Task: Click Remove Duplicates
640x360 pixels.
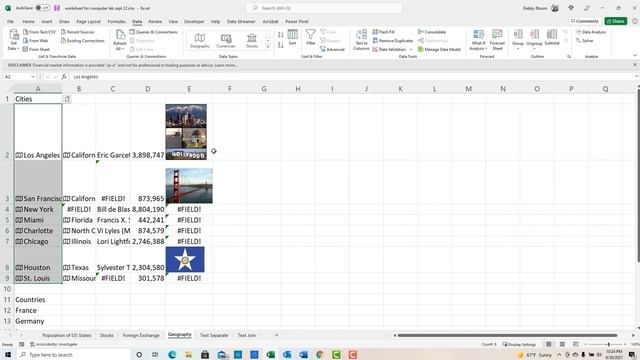Action: coord(393,40)
